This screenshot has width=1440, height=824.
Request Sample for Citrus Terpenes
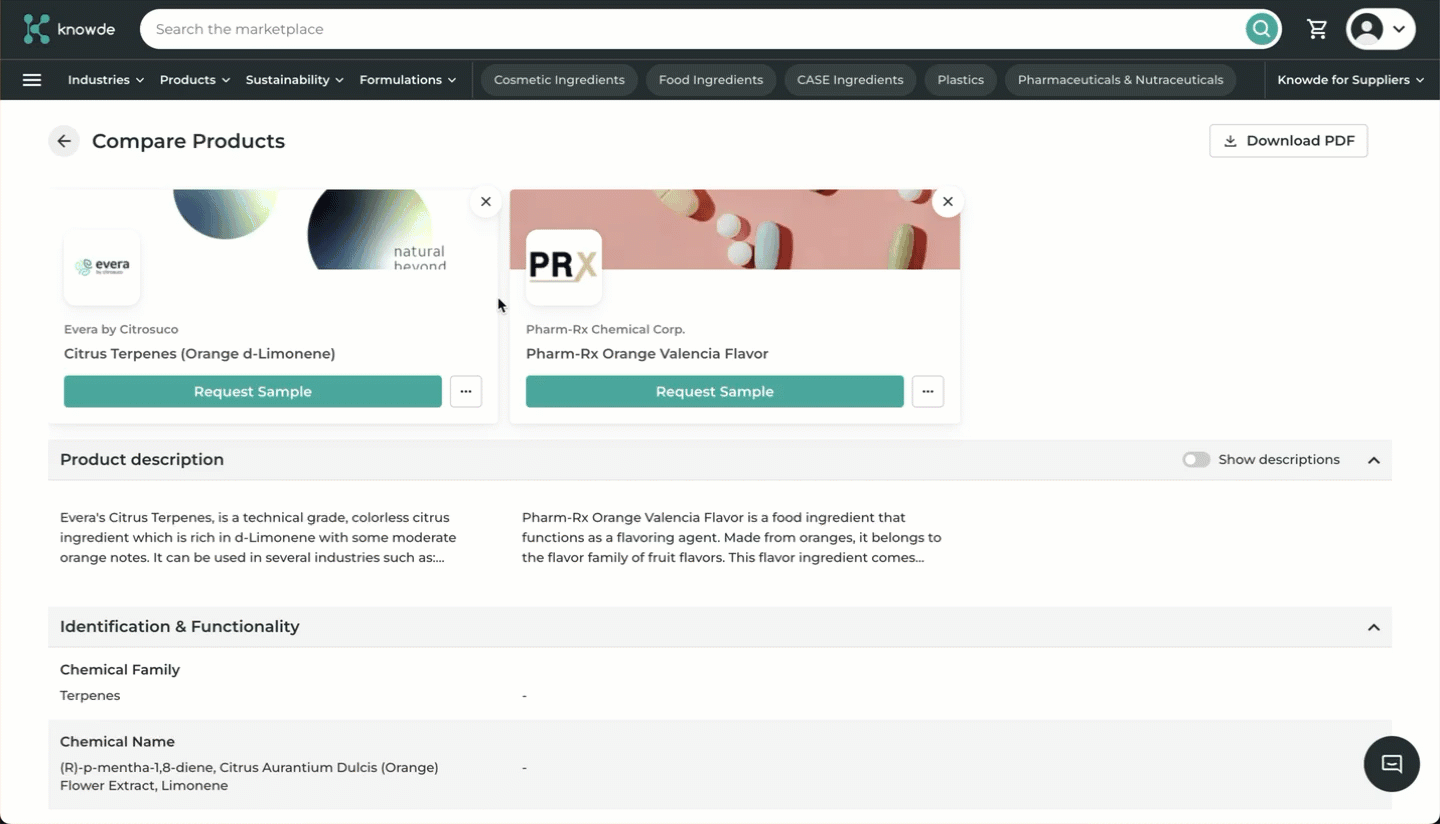(253, 392)
